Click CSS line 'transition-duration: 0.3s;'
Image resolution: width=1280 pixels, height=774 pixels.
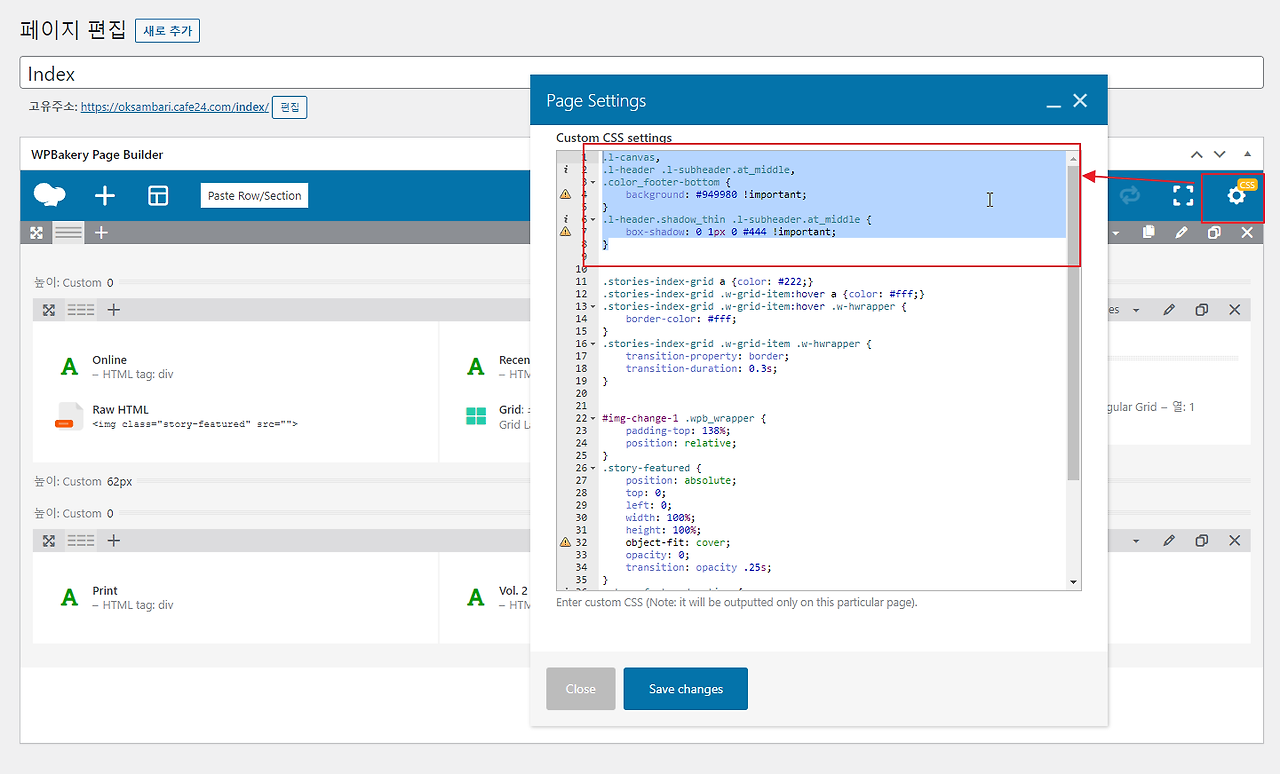click(x=700, y=368)
